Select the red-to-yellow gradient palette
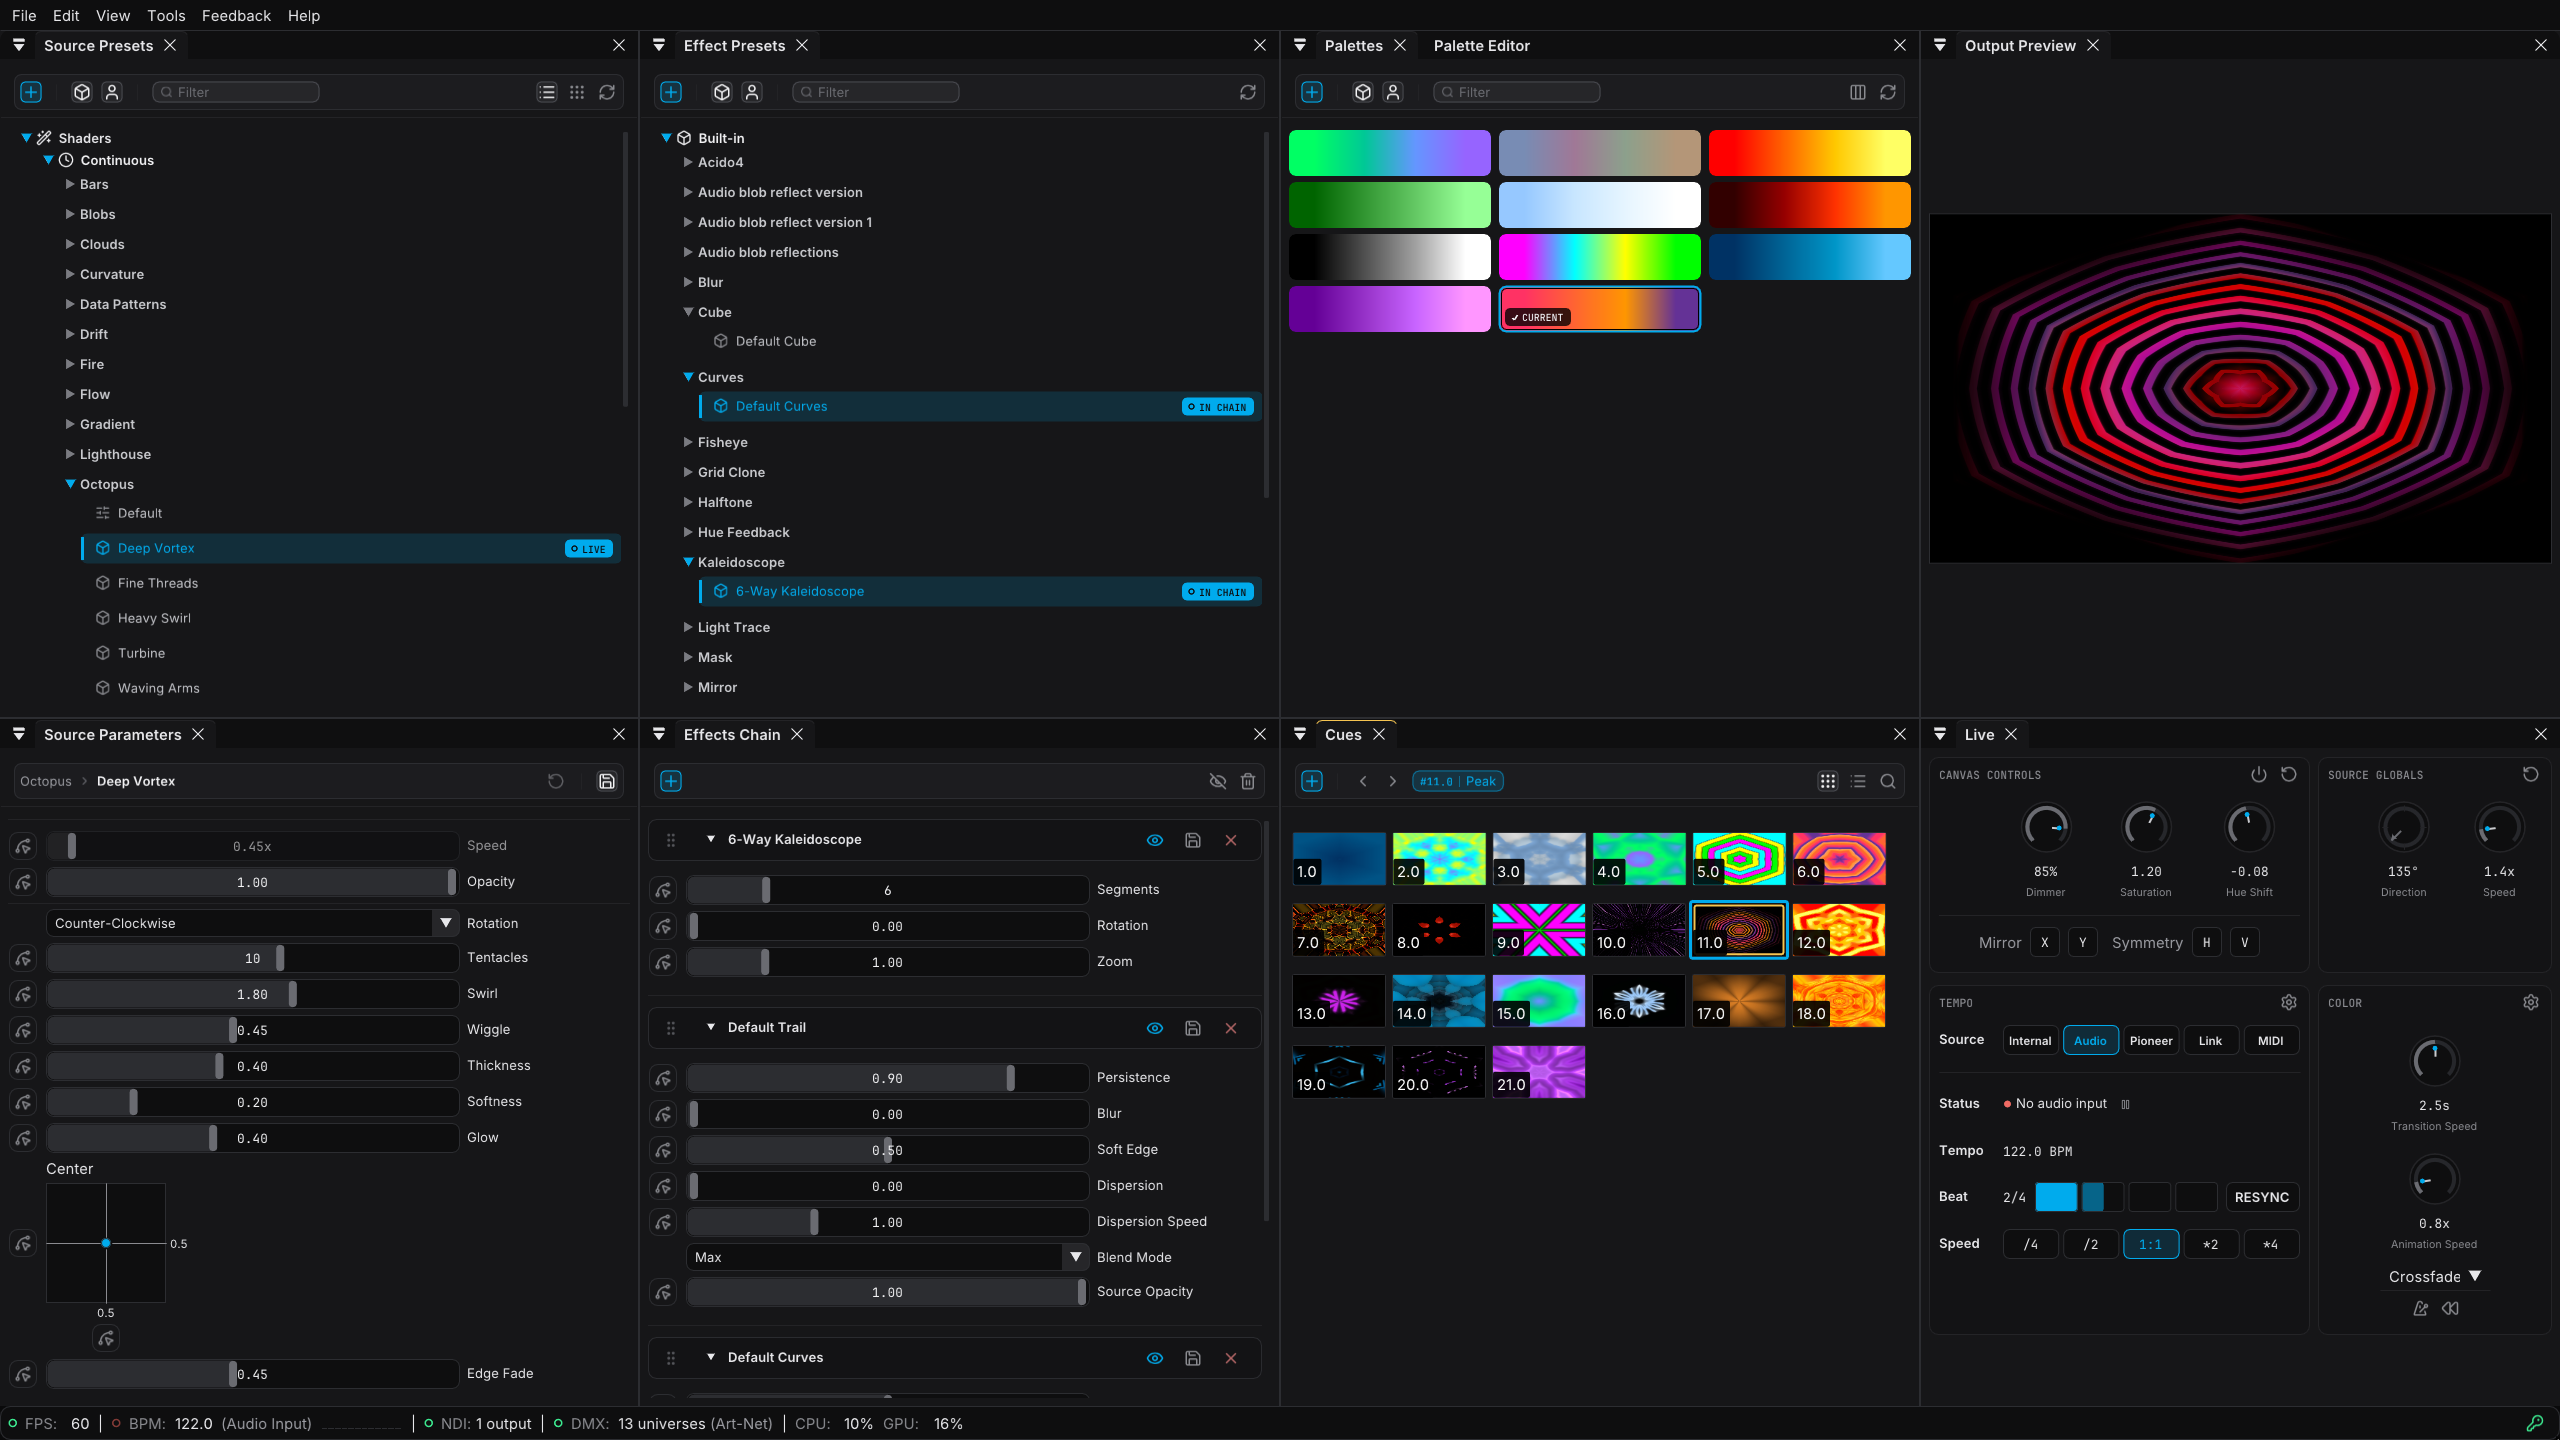 (1809, 153)
